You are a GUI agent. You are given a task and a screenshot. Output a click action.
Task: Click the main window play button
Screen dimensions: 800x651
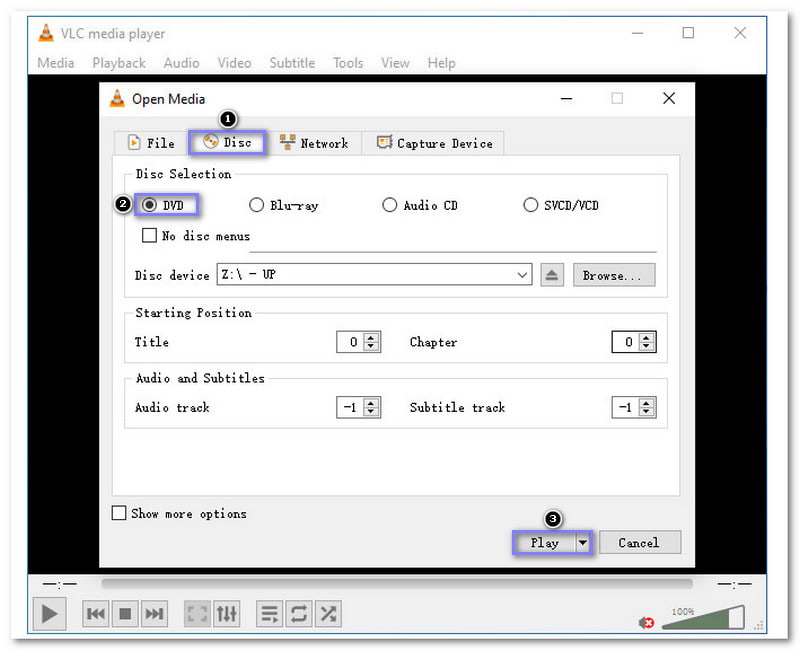pos(49,613)
